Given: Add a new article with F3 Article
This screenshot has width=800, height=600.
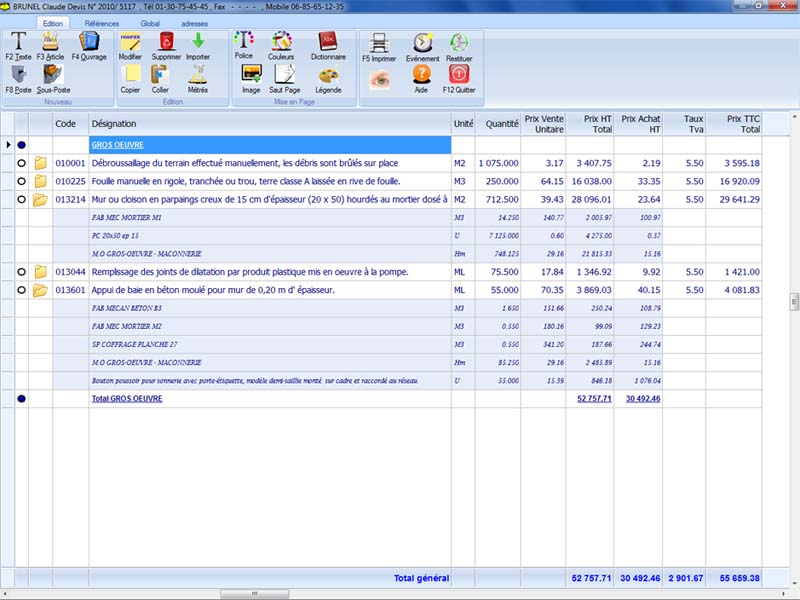Looking at the screenshot, I should (x=50, y=42).
